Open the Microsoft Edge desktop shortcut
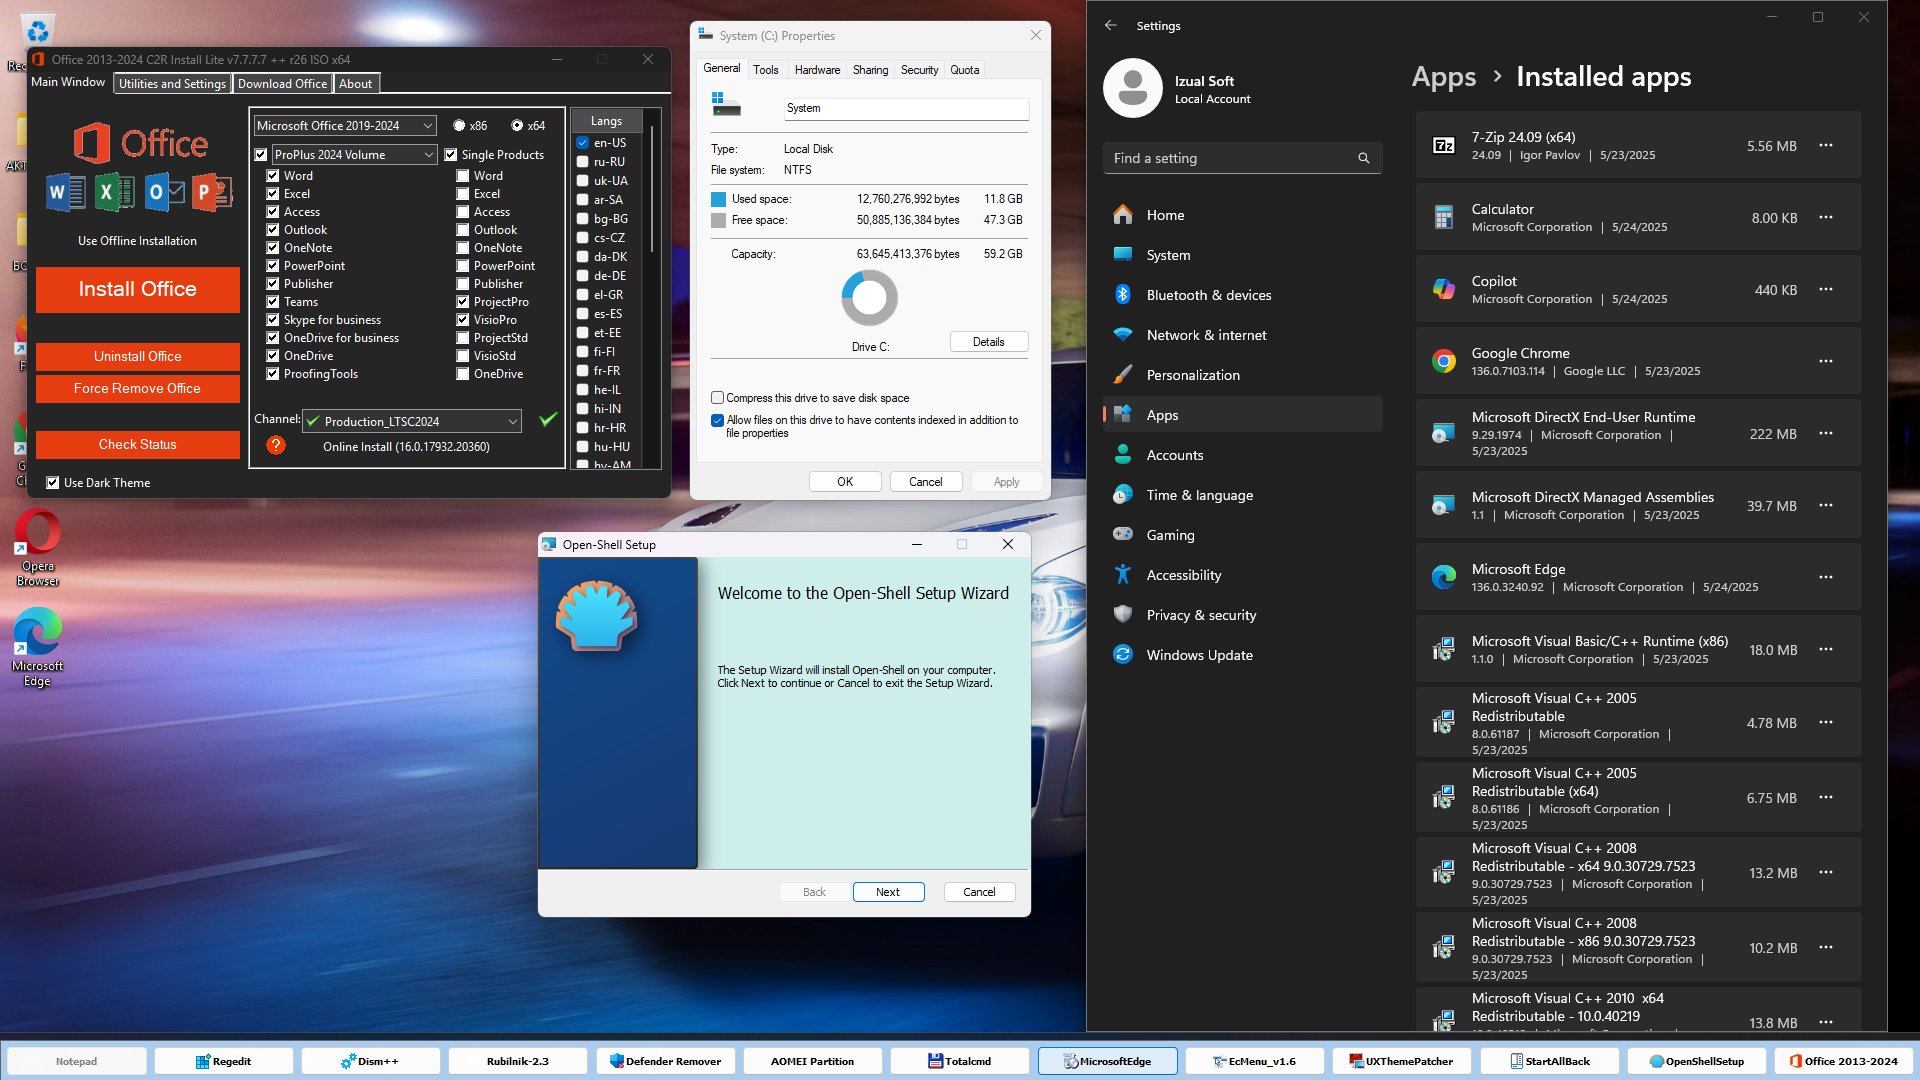The height and width of the screenshot is (1080, 1920). [38, 648]
